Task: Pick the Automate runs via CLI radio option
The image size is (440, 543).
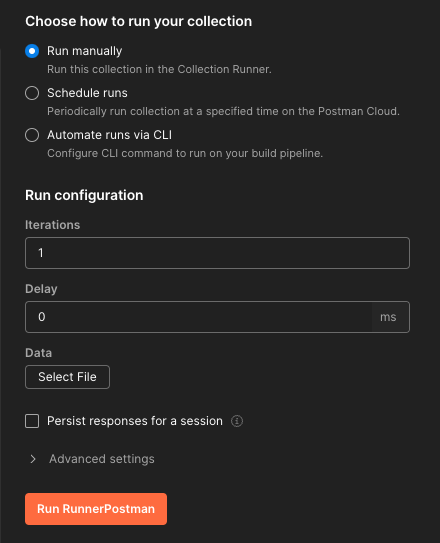Action: 32,135
